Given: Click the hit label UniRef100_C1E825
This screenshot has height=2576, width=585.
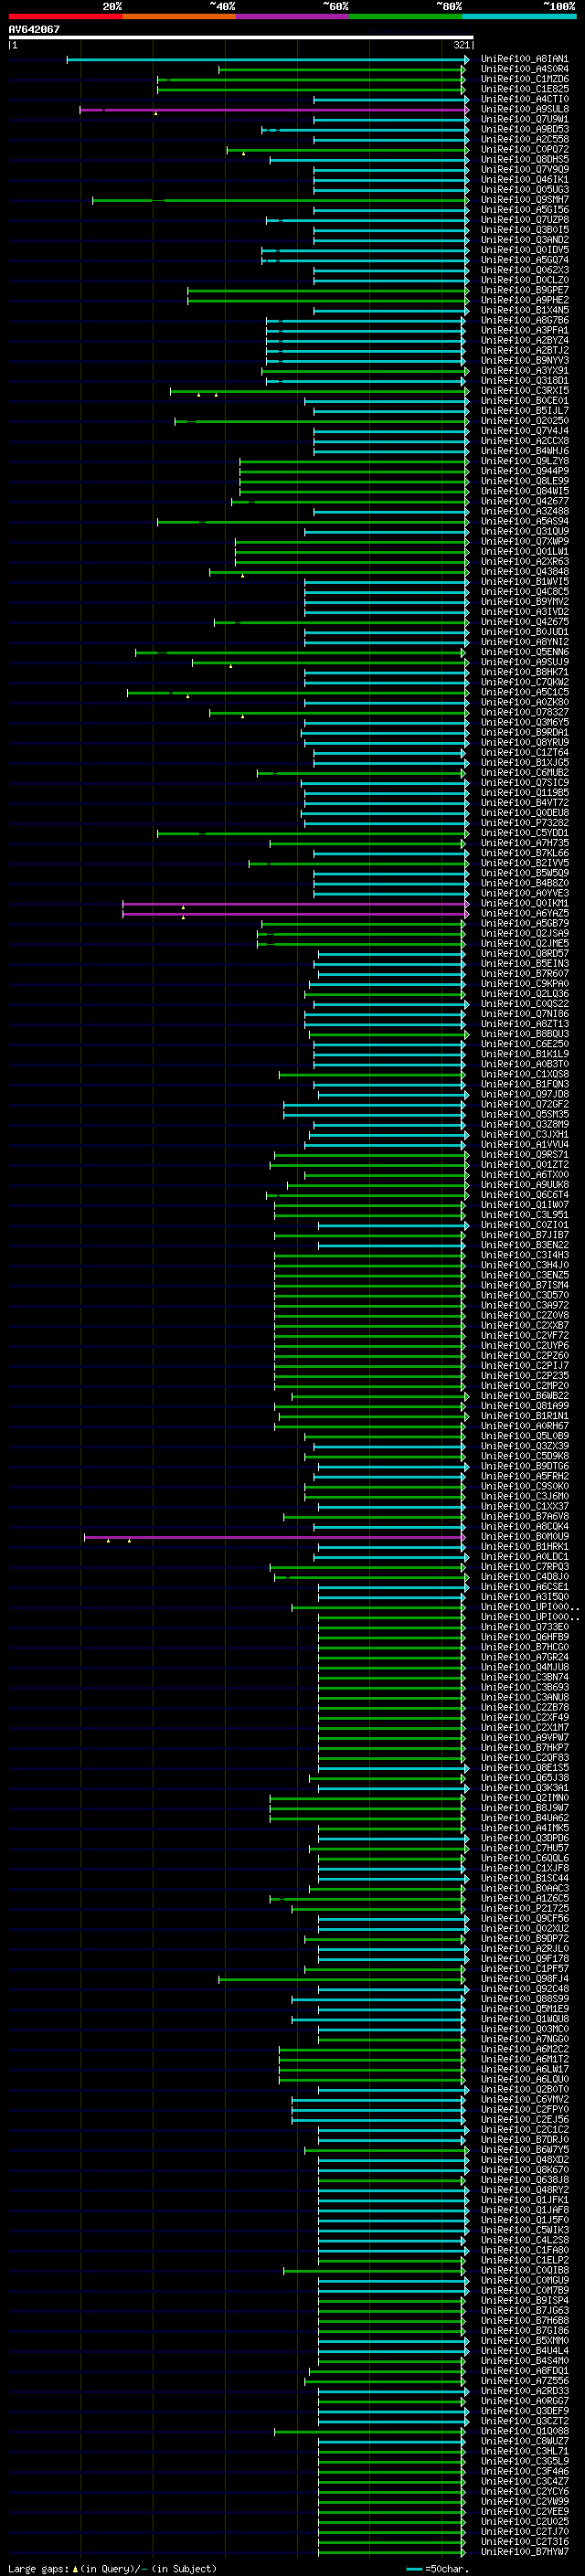Looking at the screenshot, I should 524,89.
